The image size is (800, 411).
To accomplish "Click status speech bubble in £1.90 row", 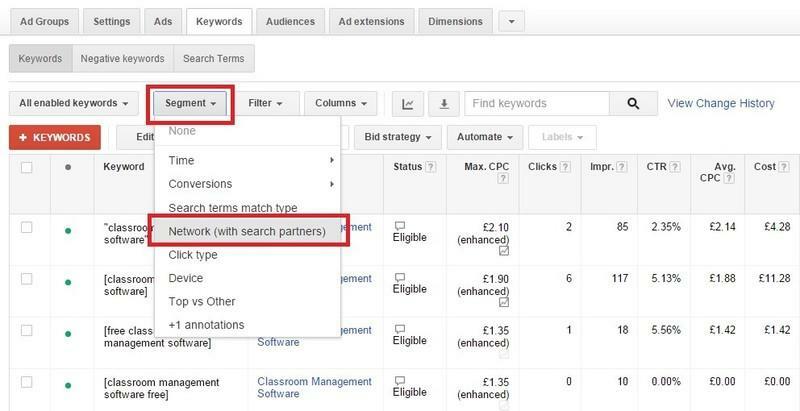I will click(x=399, y=277).
